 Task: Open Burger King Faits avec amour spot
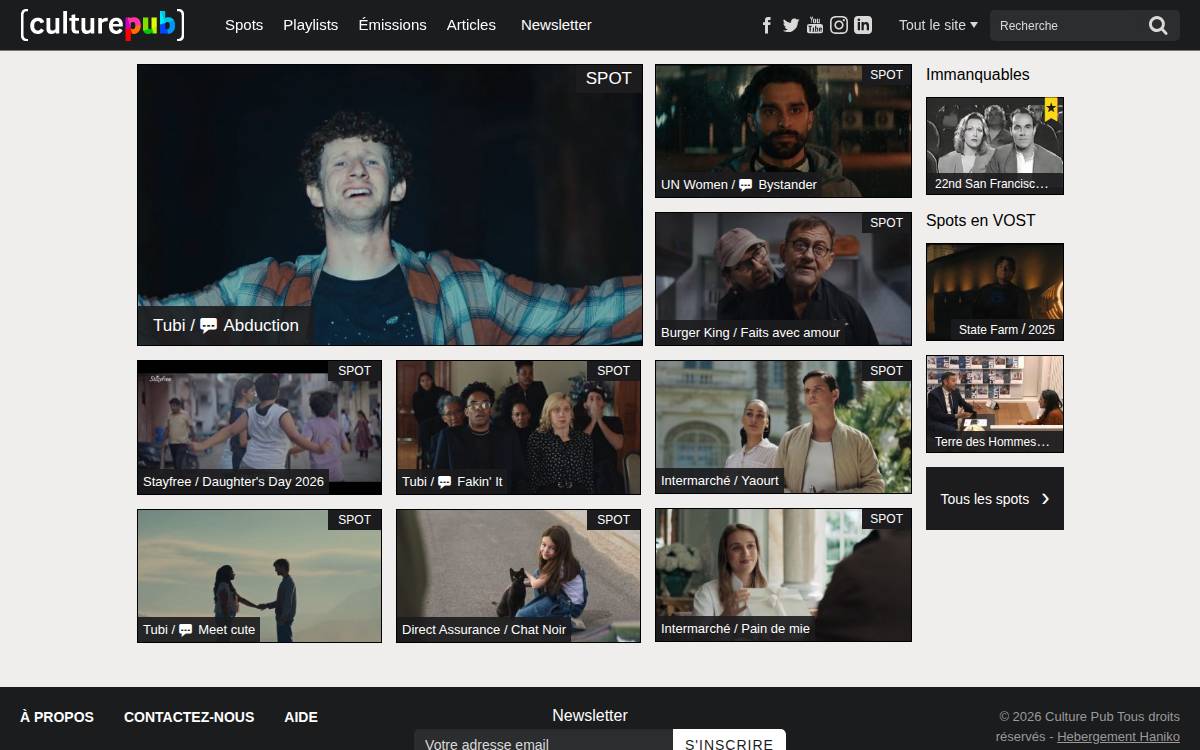[x=783, y=279]
